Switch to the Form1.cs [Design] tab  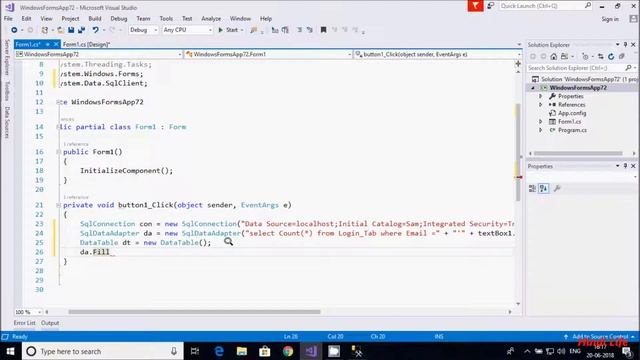pos(86,44)
